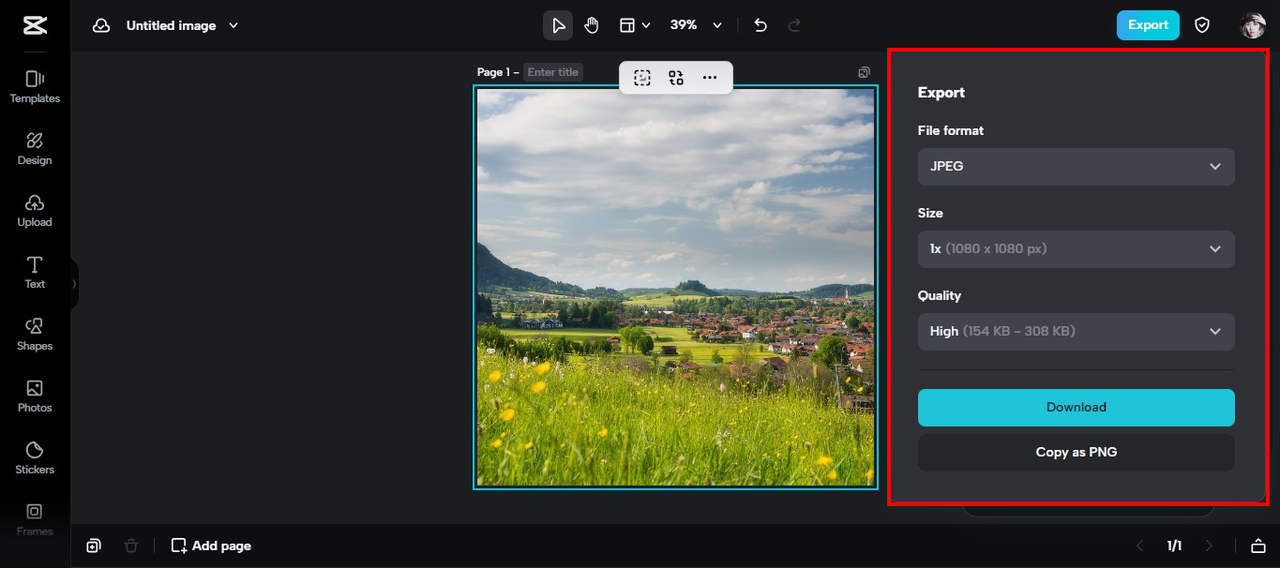Expand the collapsed side panel arrow
This screenshot has height=568, width=1280.
point(74,284)
